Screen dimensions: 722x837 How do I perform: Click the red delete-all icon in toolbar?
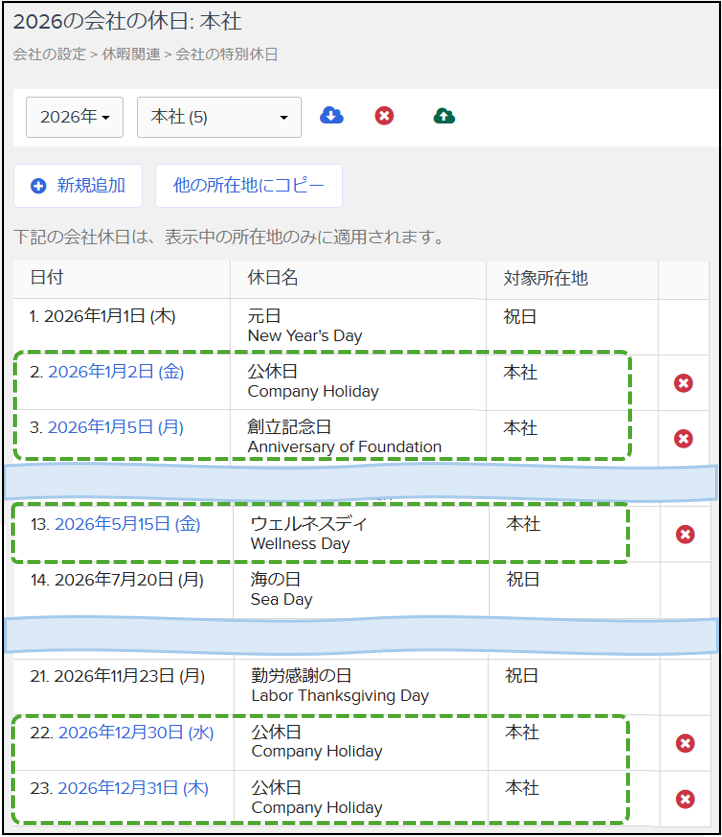point(384,116)
